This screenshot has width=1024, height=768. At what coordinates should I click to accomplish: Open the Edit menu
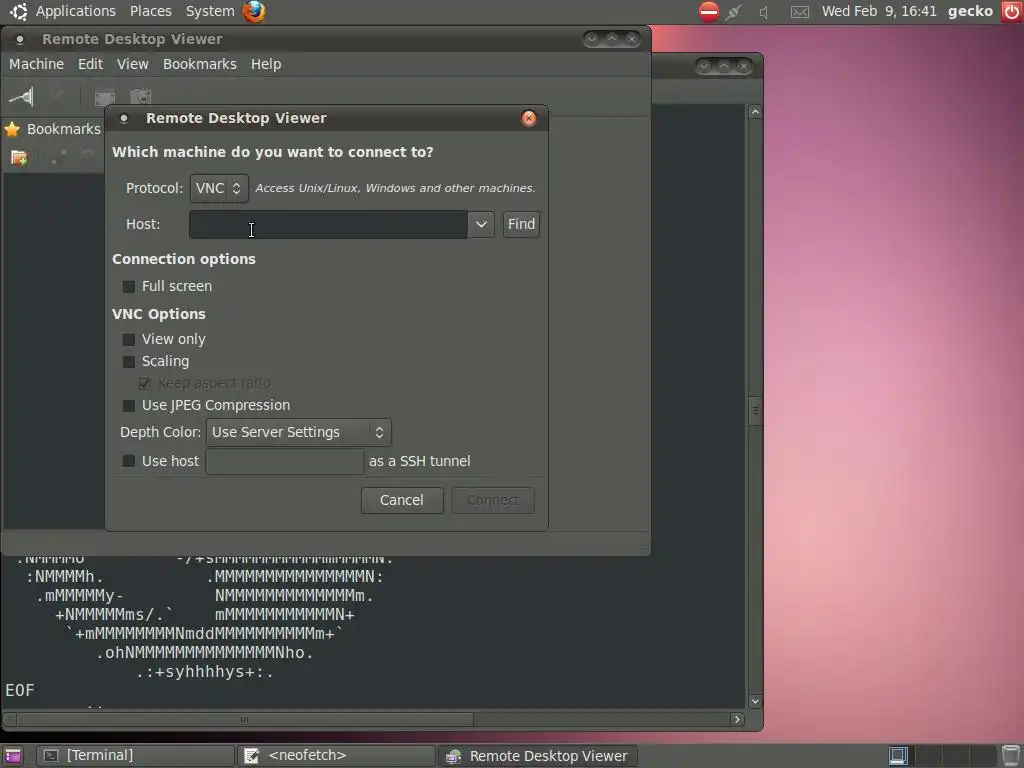pyautogui.click(x=90, y=64)
